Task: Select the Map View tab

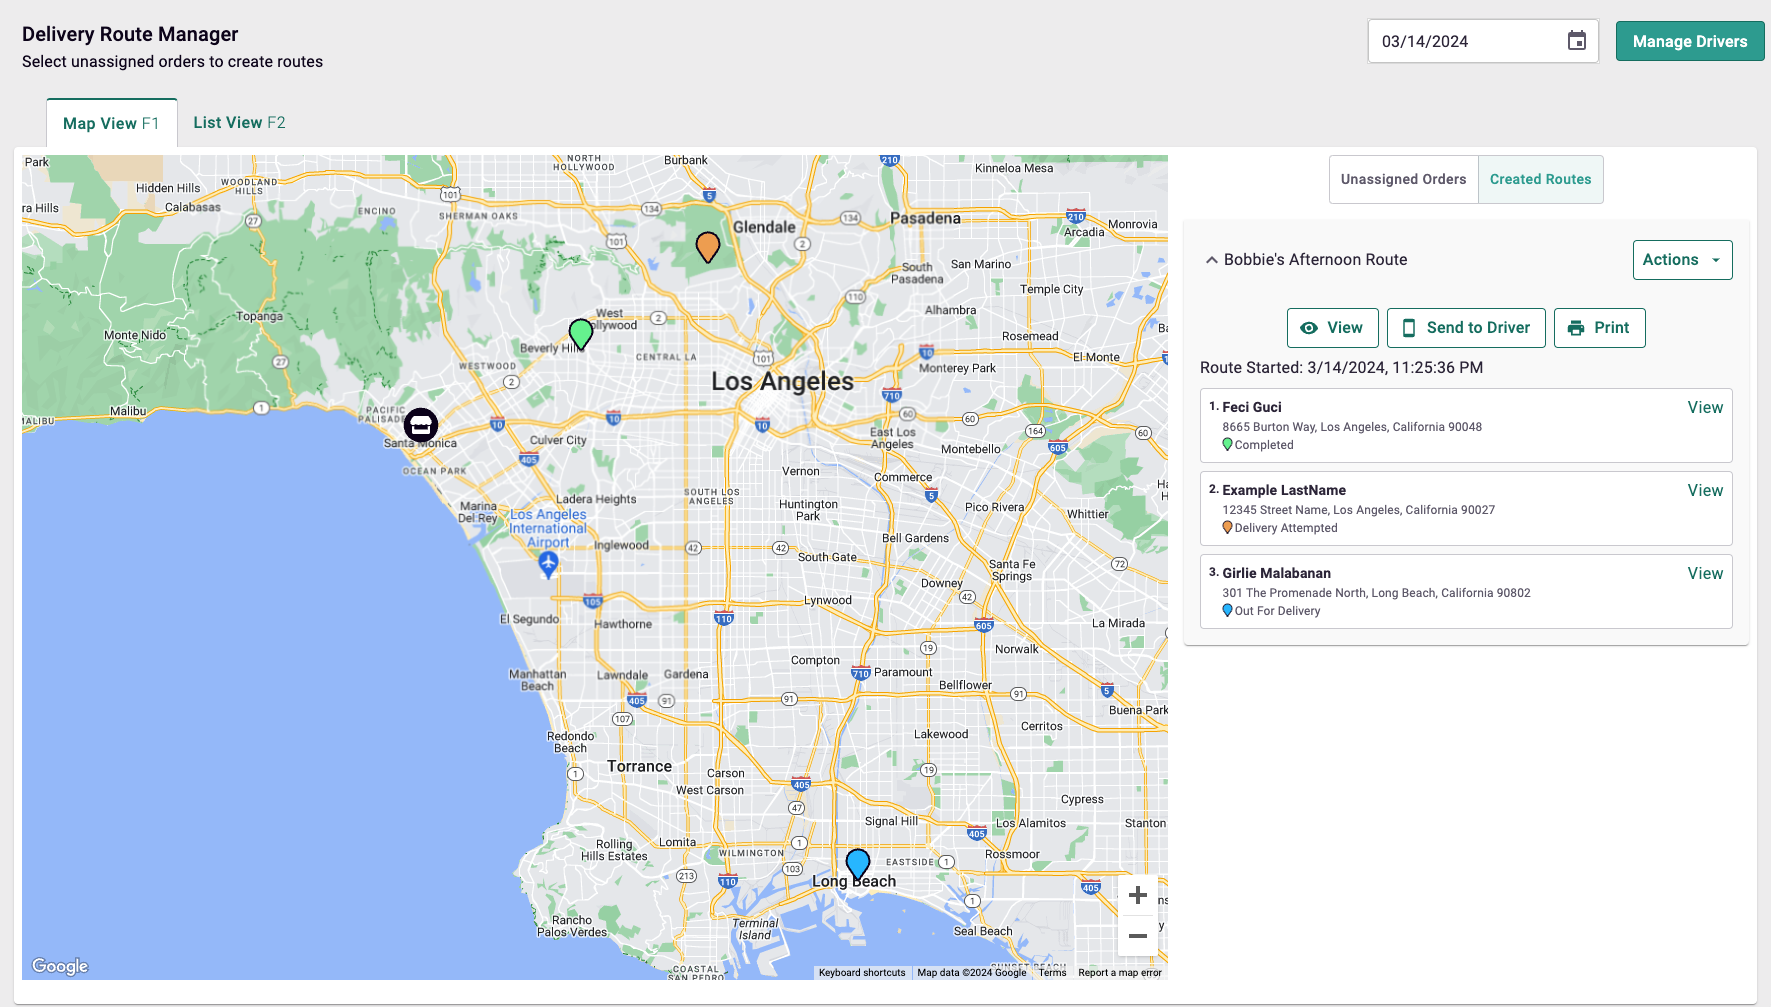Action: point(111,123)
